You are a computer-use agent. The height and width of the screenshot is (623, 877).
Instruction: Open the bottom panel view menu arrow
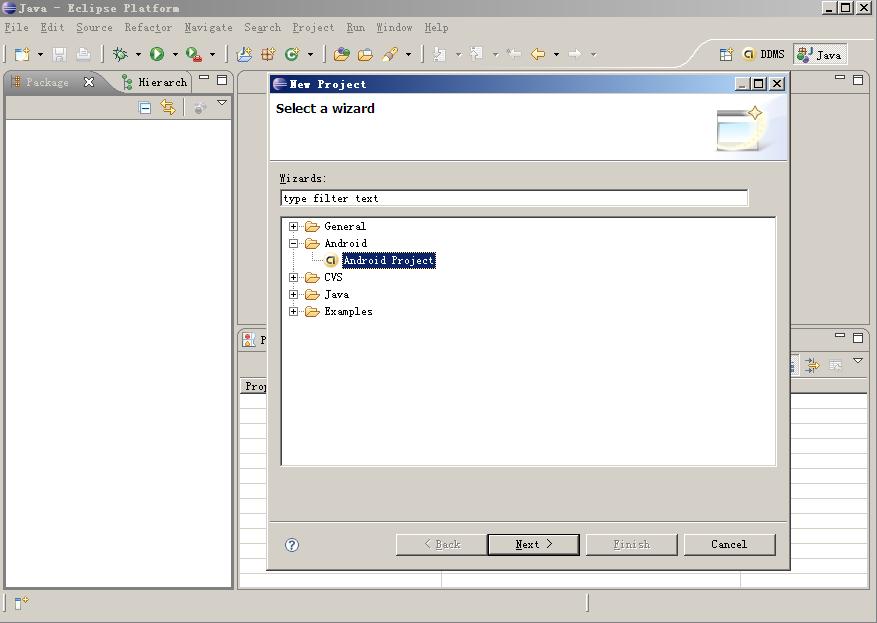click(x=858, y=361)
